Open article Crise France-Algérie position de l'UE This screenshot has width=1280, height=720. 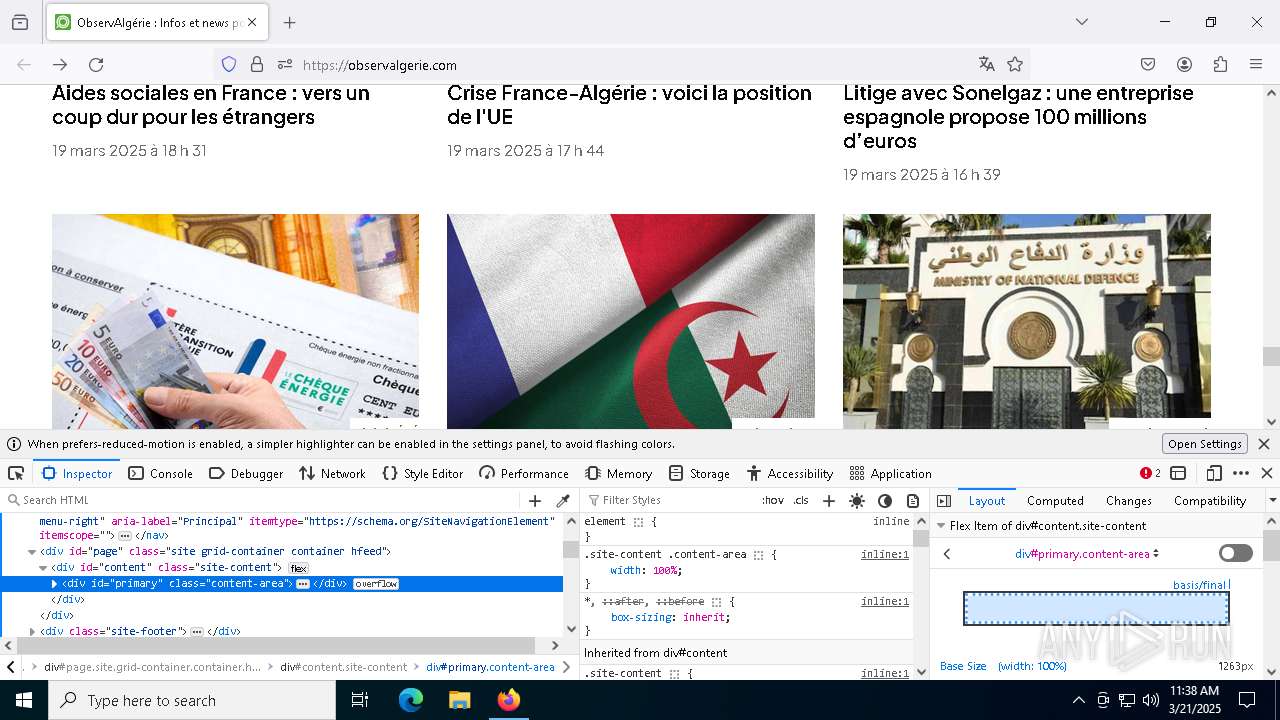pos(629,105)
